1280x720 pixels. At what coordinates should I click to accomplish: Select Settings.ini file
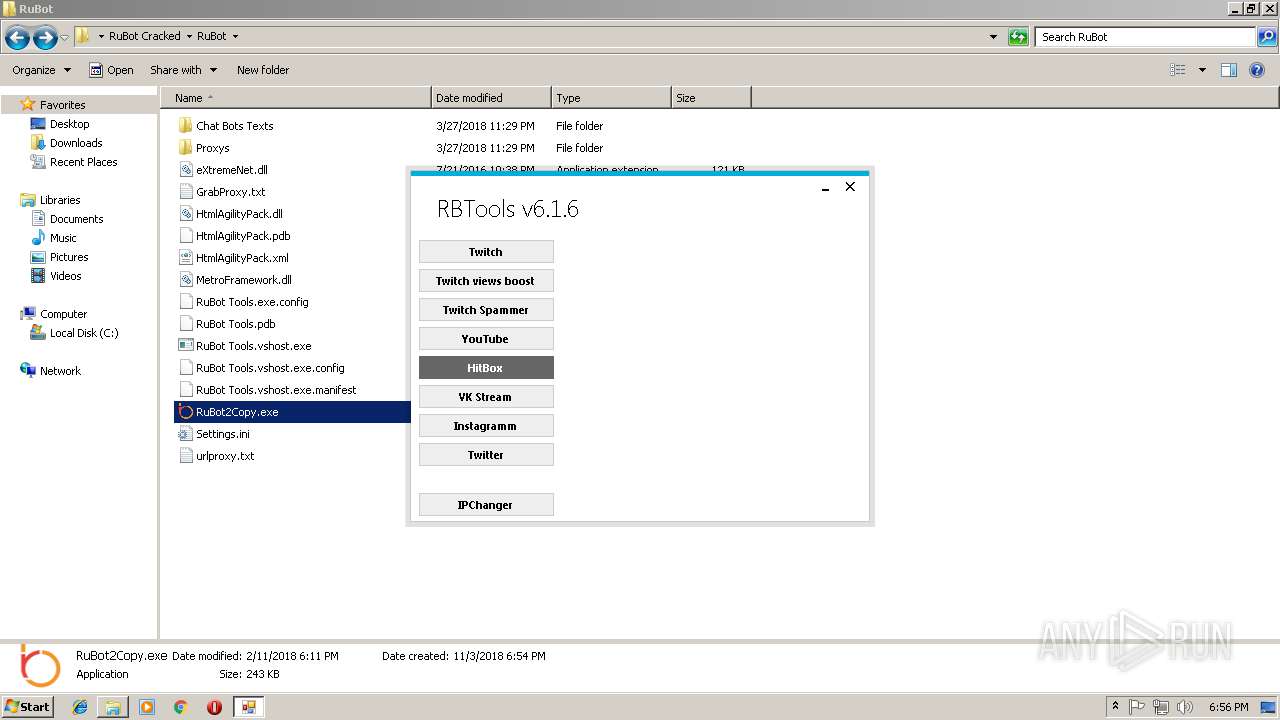[222, 434]
